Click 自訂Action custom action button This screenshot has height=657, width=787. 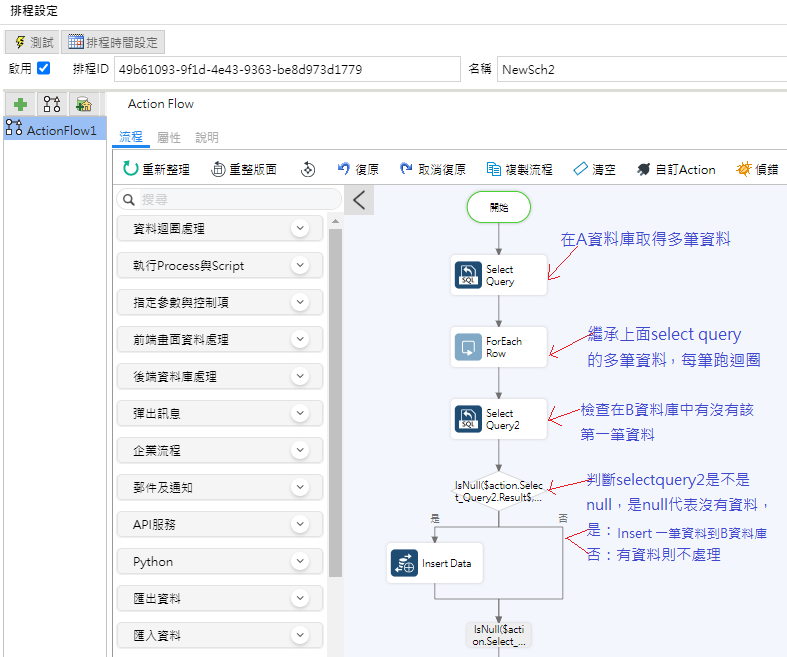[x=676, y=169]
